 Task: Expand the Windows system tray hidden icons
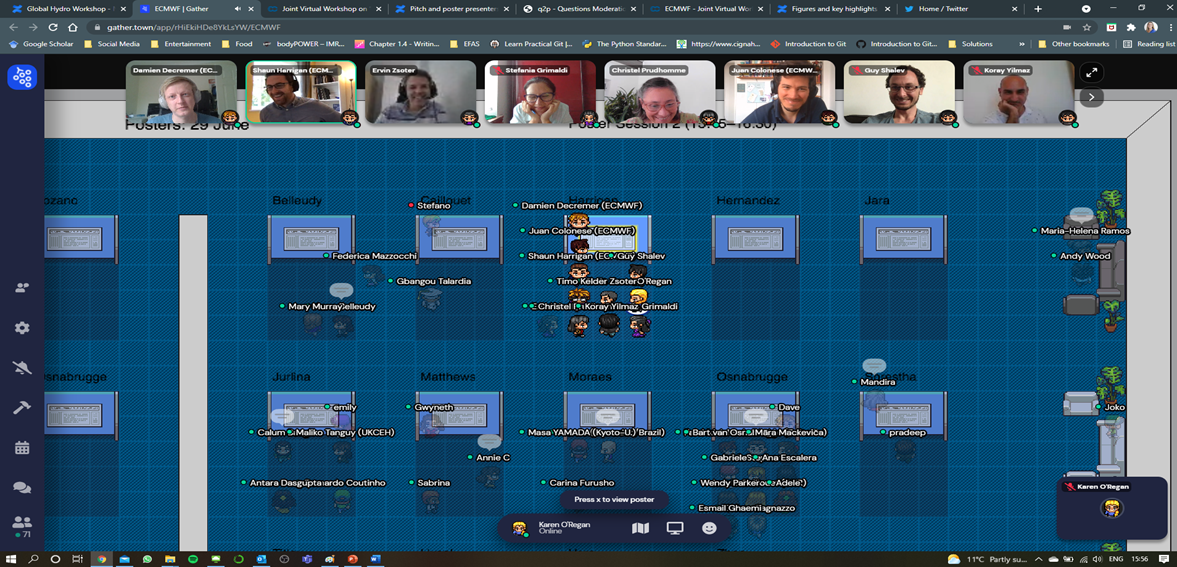(x=1038, y=559)
